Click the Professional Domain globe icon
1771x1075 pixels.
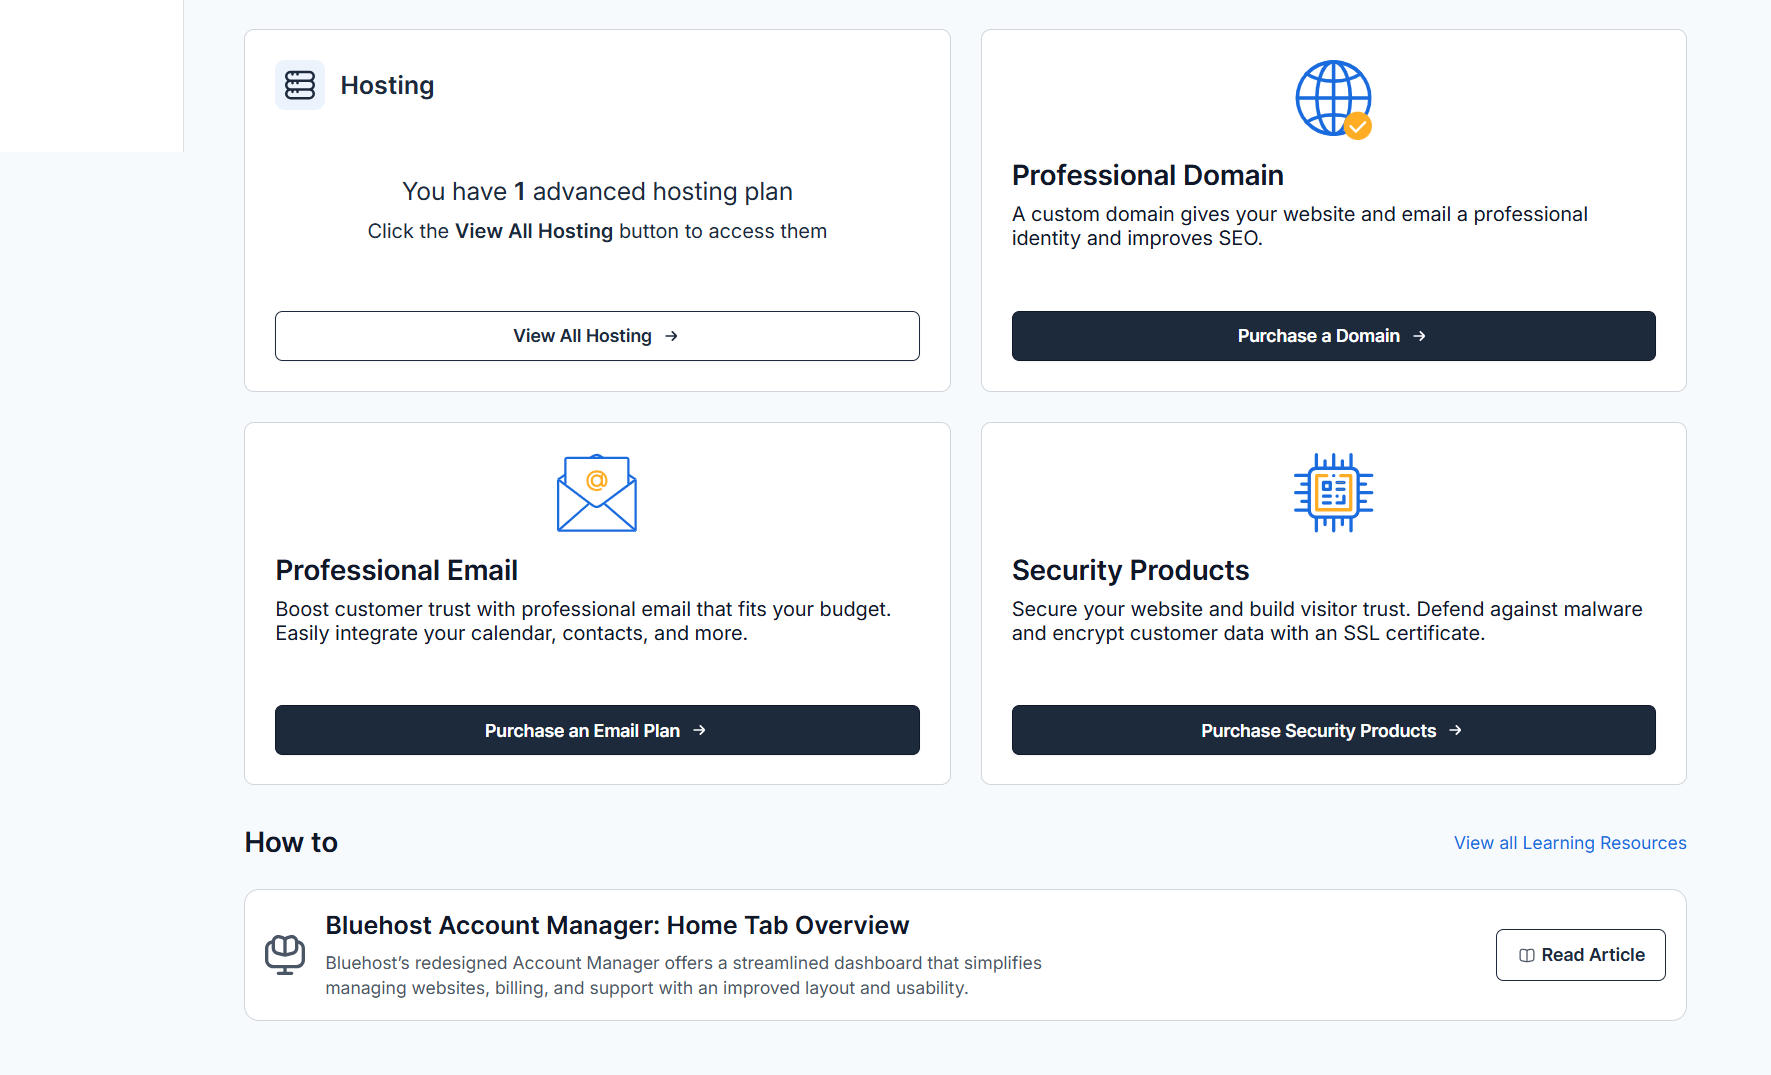tap(1333, 100)
